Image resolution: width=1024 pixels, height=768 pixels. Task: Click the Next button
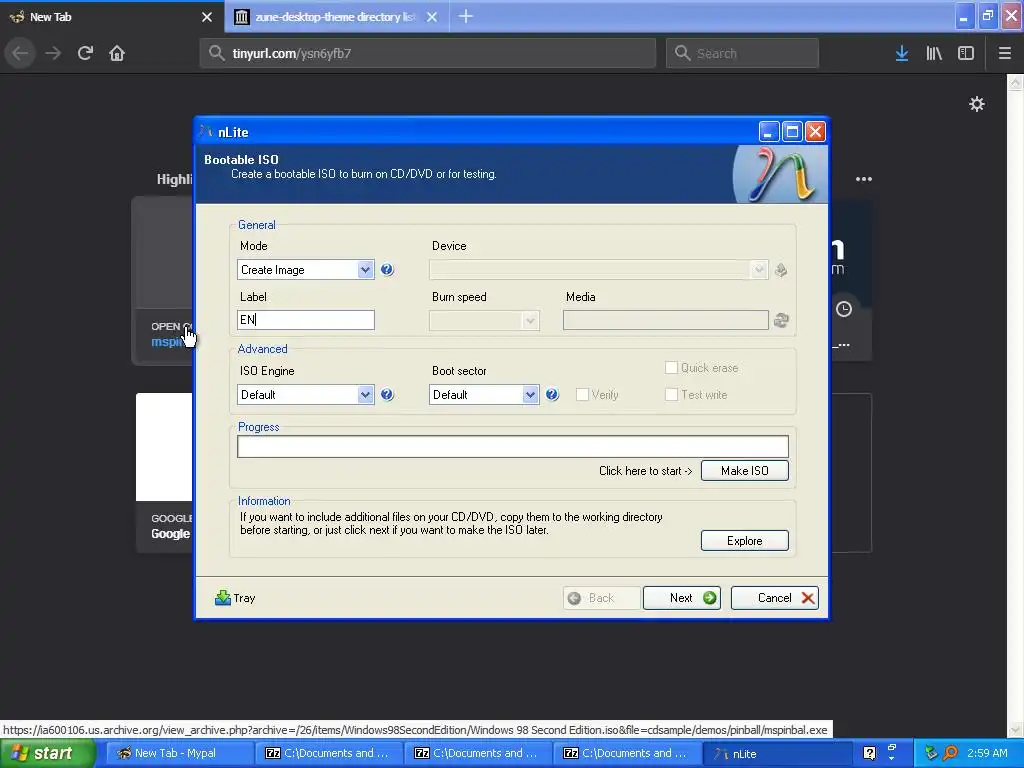(x=682, y=598)
